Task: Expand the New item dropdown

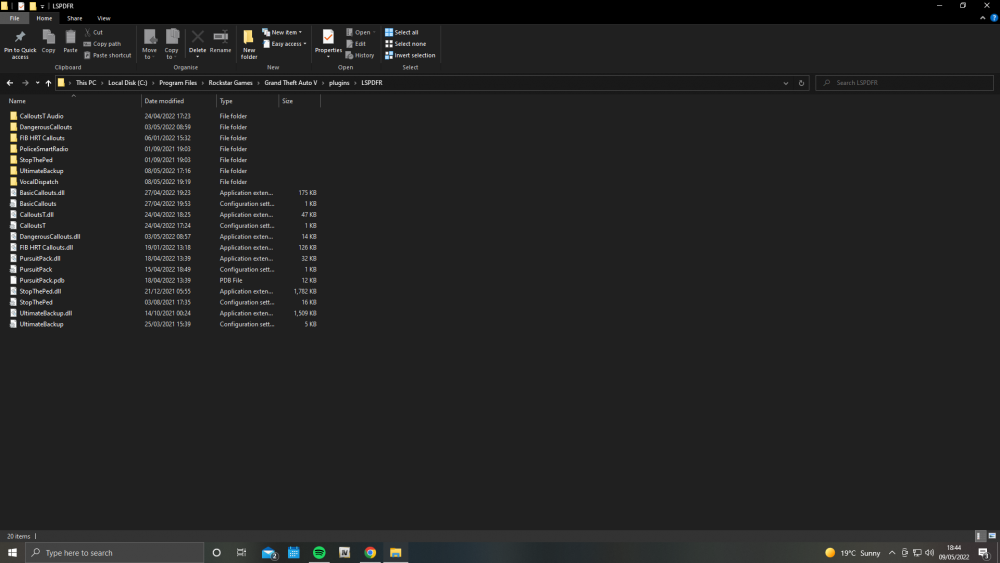Action: [283, 32]
